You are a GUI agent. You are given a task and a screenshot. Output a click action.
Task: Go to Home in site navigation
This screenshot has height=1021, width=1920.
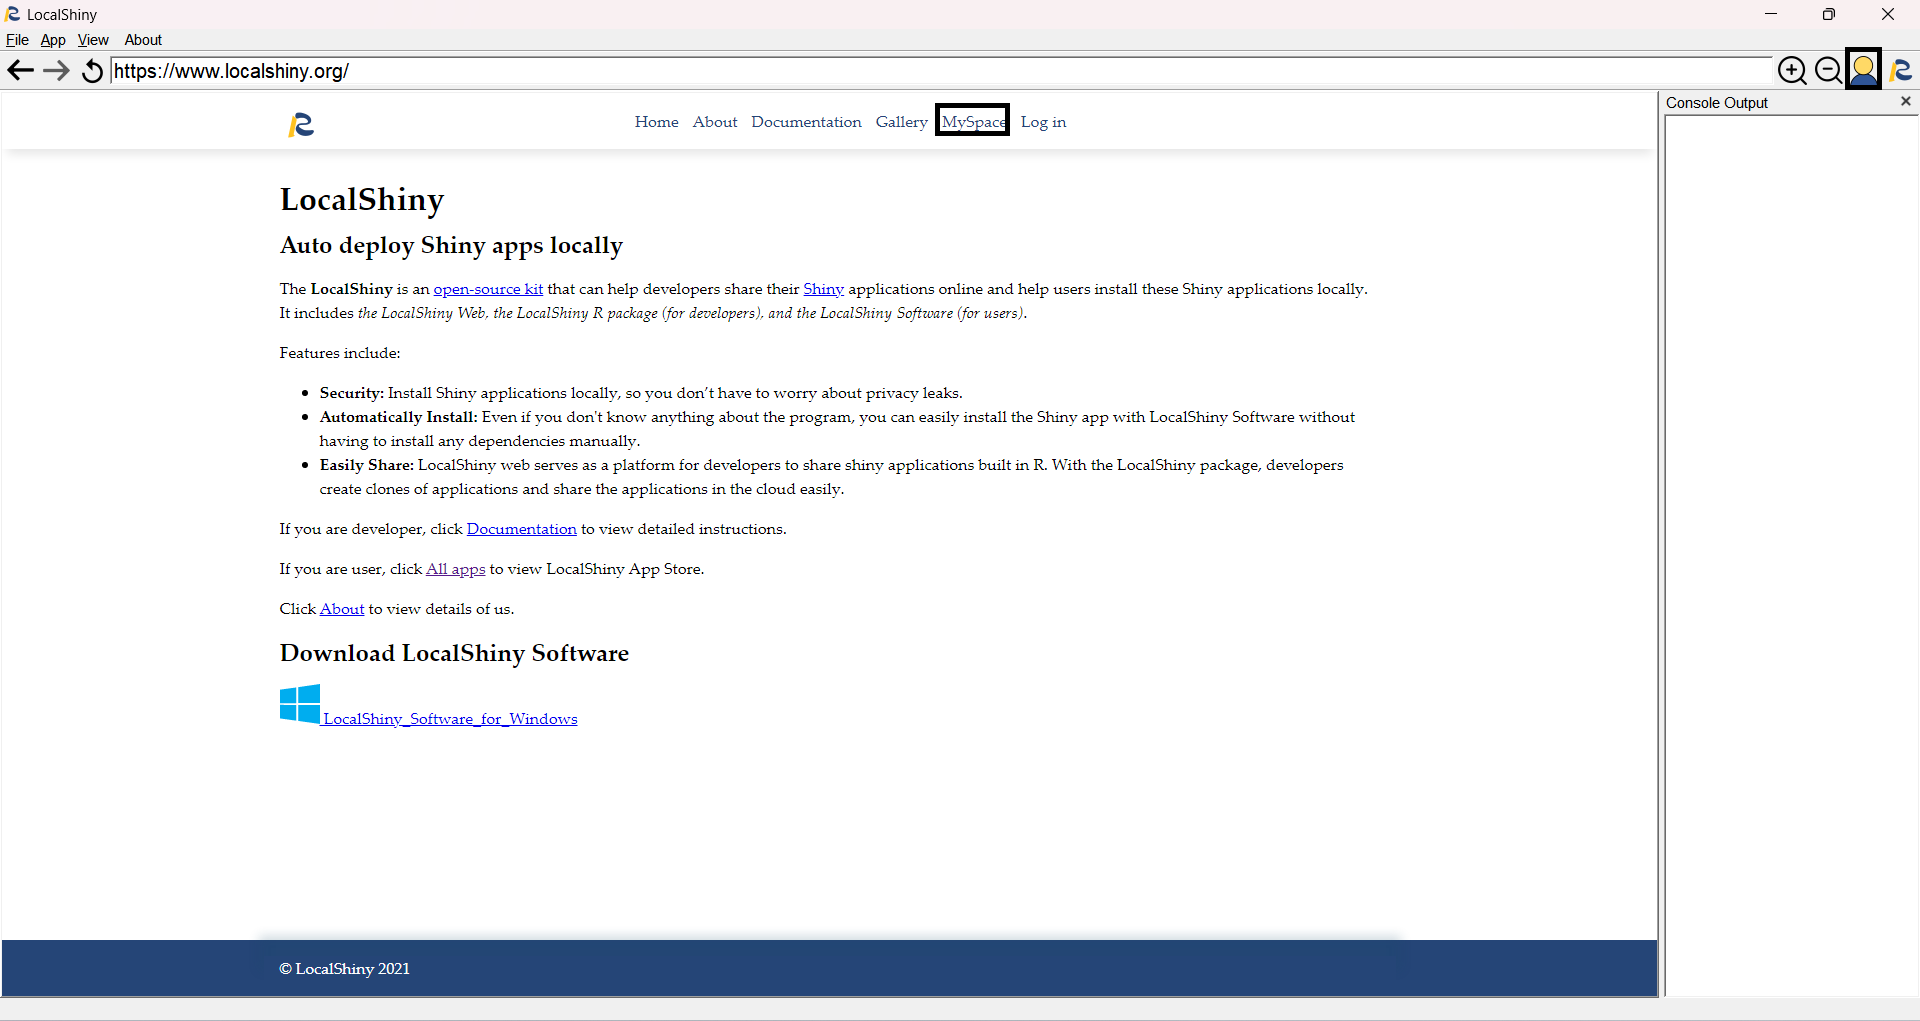[657, 122]
